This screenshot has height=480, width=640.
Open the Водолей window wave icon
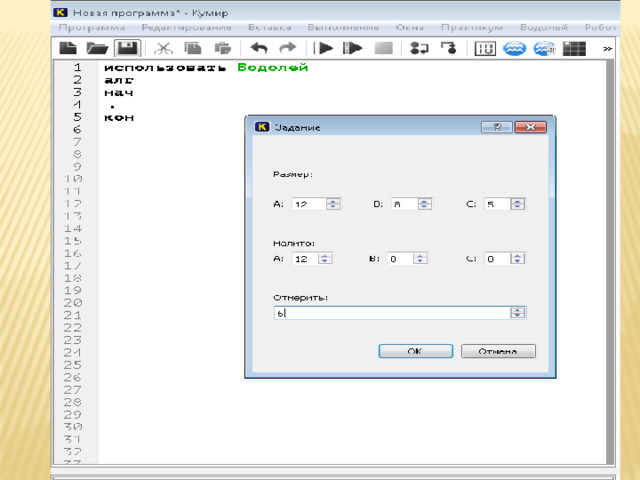pos(515,48)
